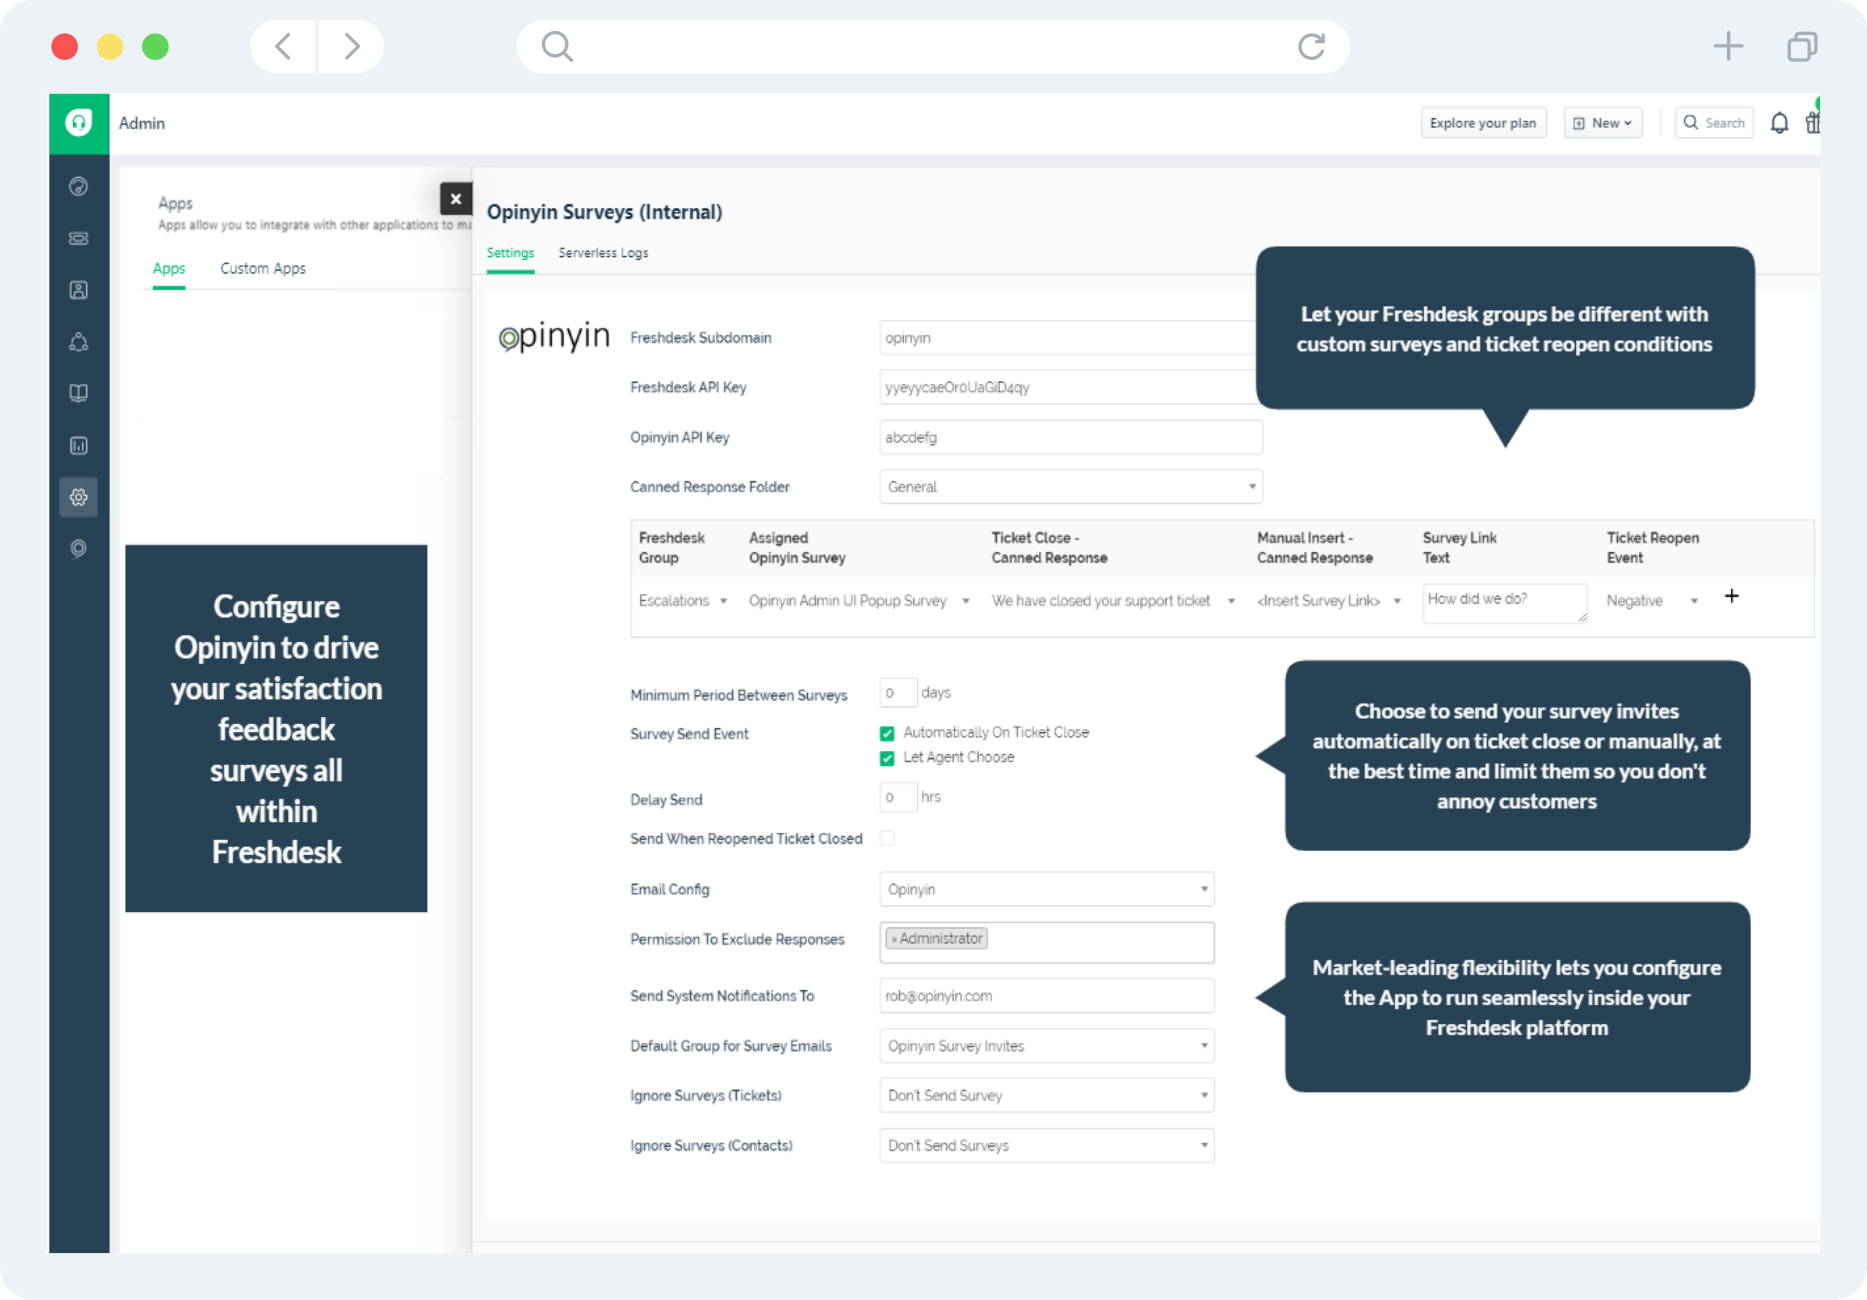Click Minimum Period Between Surveys days field
The image size is (1867, 1300).
pyautogui.click(x=898, y=693)
